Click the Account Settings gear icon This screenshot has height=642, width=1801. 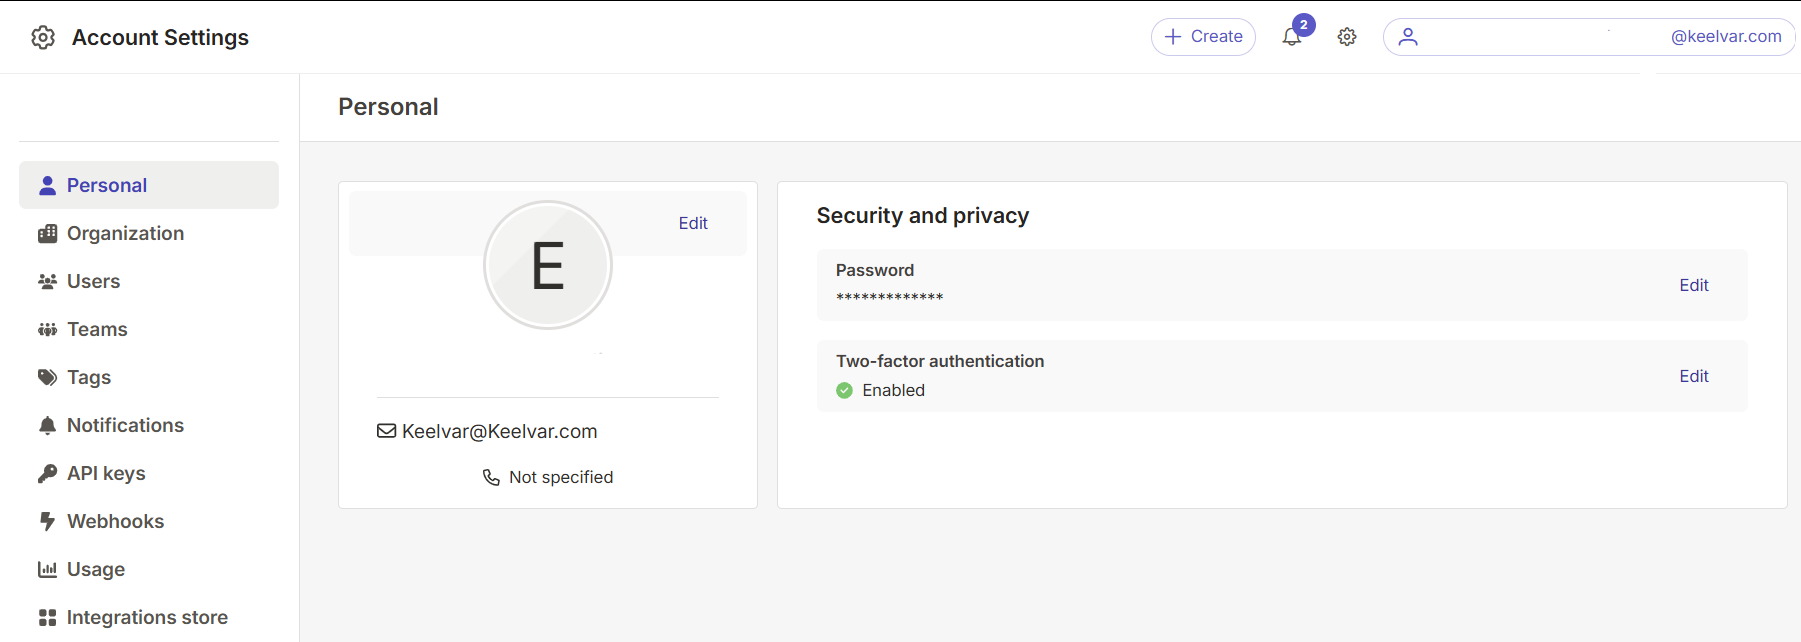pyautogui.click(x=43, y=37)
